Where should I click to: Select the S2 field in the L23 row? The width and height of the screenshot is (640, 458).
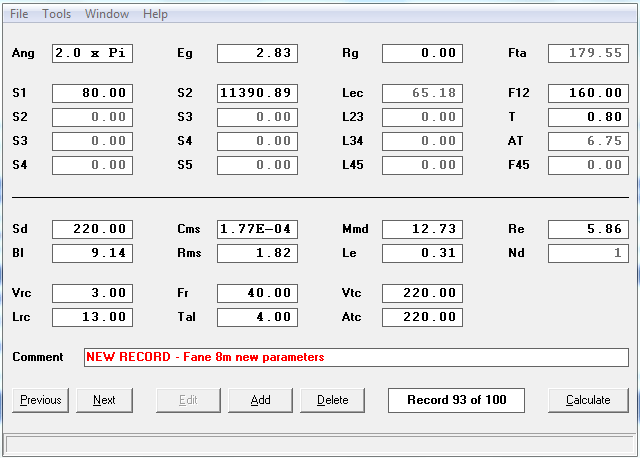click(x=92, y=117)
